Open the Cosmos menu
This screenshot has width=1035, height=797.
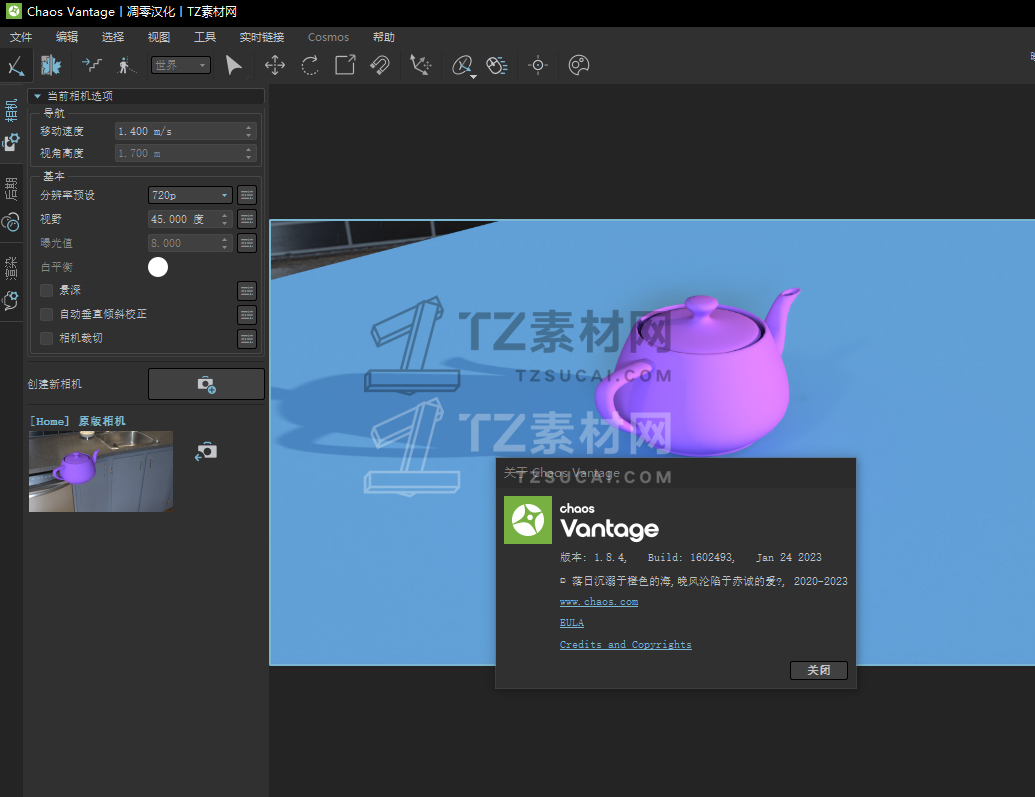pyautogui.click(x=328, y=37)
